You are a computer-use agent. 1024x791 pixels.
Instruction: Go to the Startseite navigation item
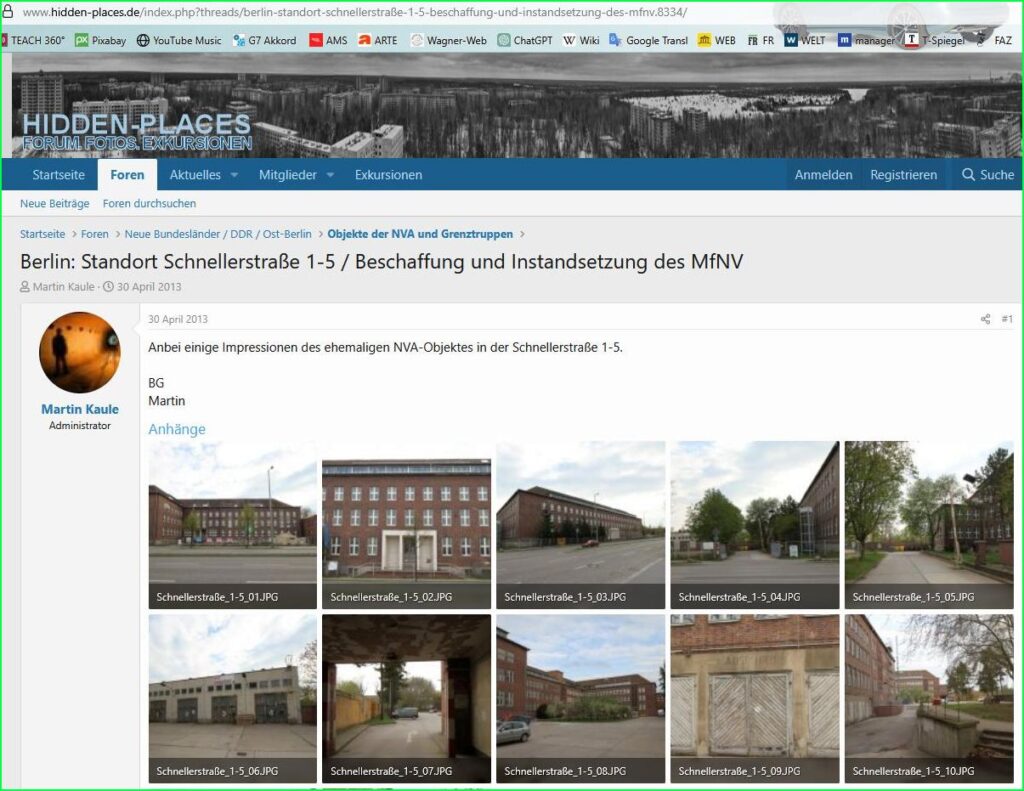(x=58, y=175)
